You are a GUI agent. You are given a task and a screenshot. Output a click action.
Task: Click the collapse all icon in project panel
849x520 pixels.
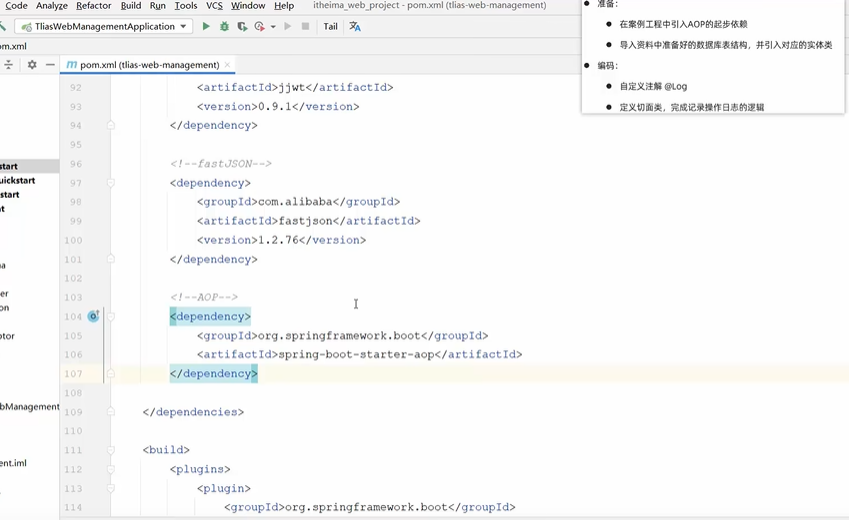point(8,64)
